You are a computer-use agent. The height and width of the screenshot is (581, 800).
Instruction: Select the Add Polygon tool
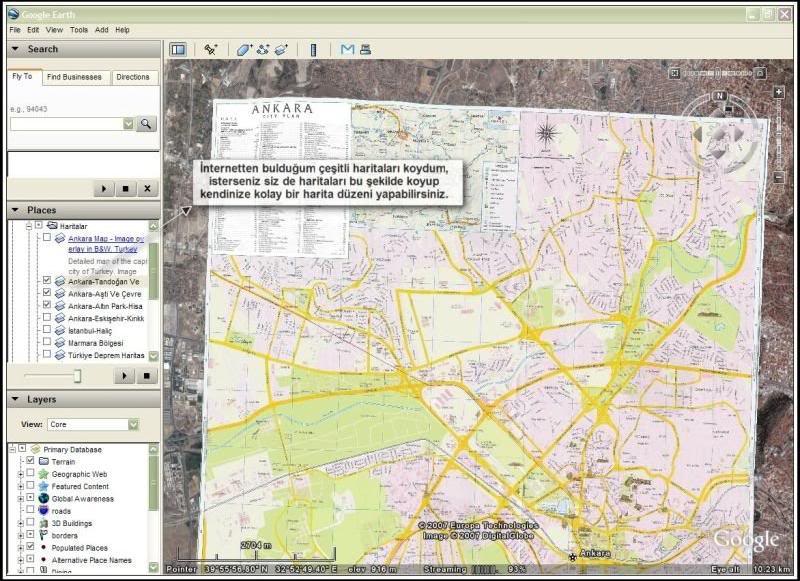(x=244, y=49)
